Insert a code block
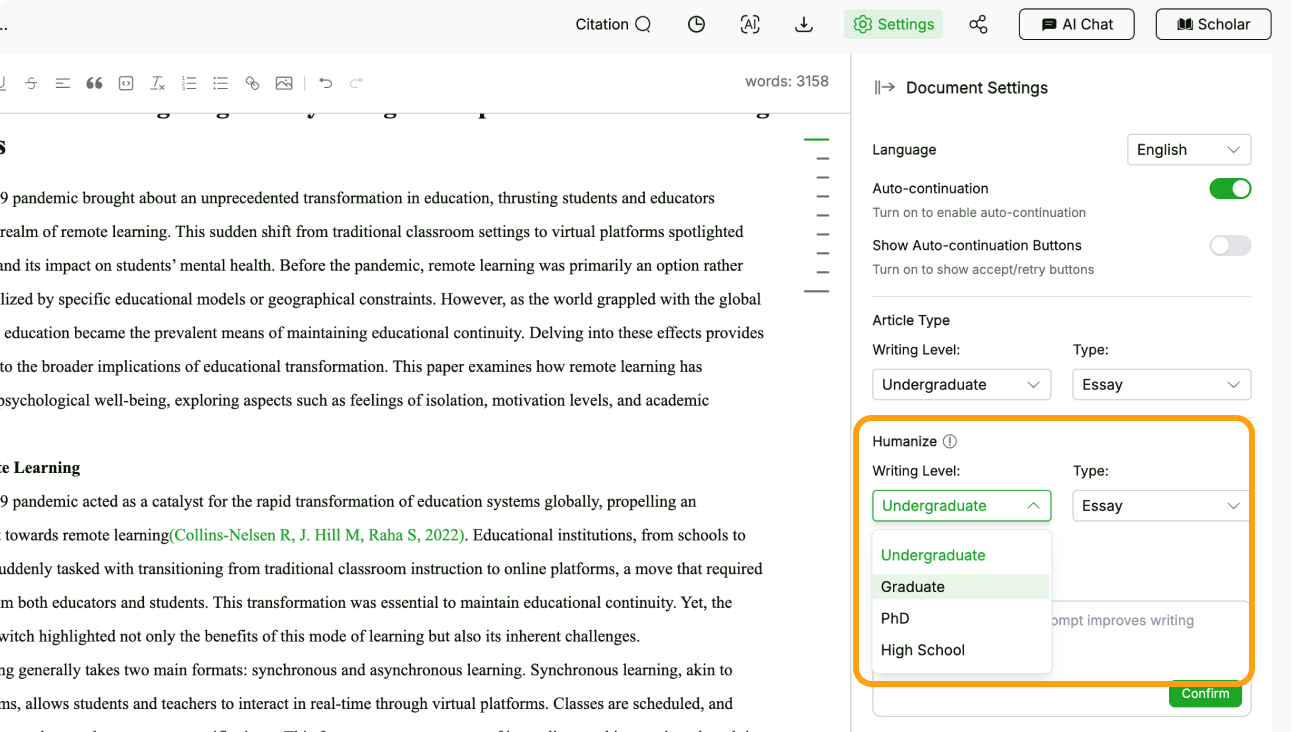This screenshot has height=732, width=1300. [x=126, y=83]
